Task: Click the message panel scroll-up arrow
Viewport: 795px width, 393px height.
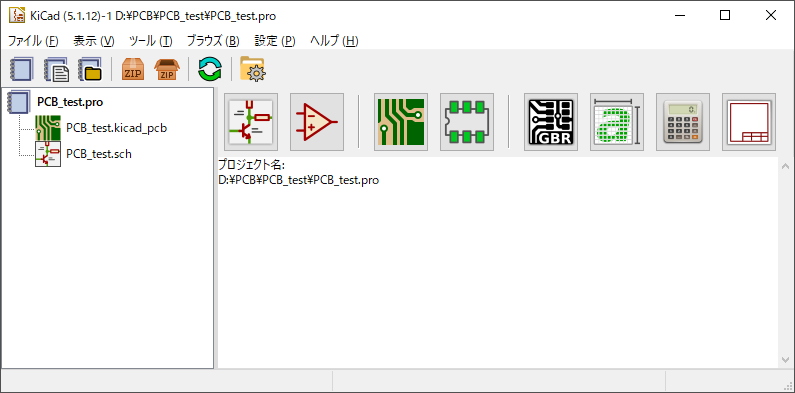Action: 786,165
